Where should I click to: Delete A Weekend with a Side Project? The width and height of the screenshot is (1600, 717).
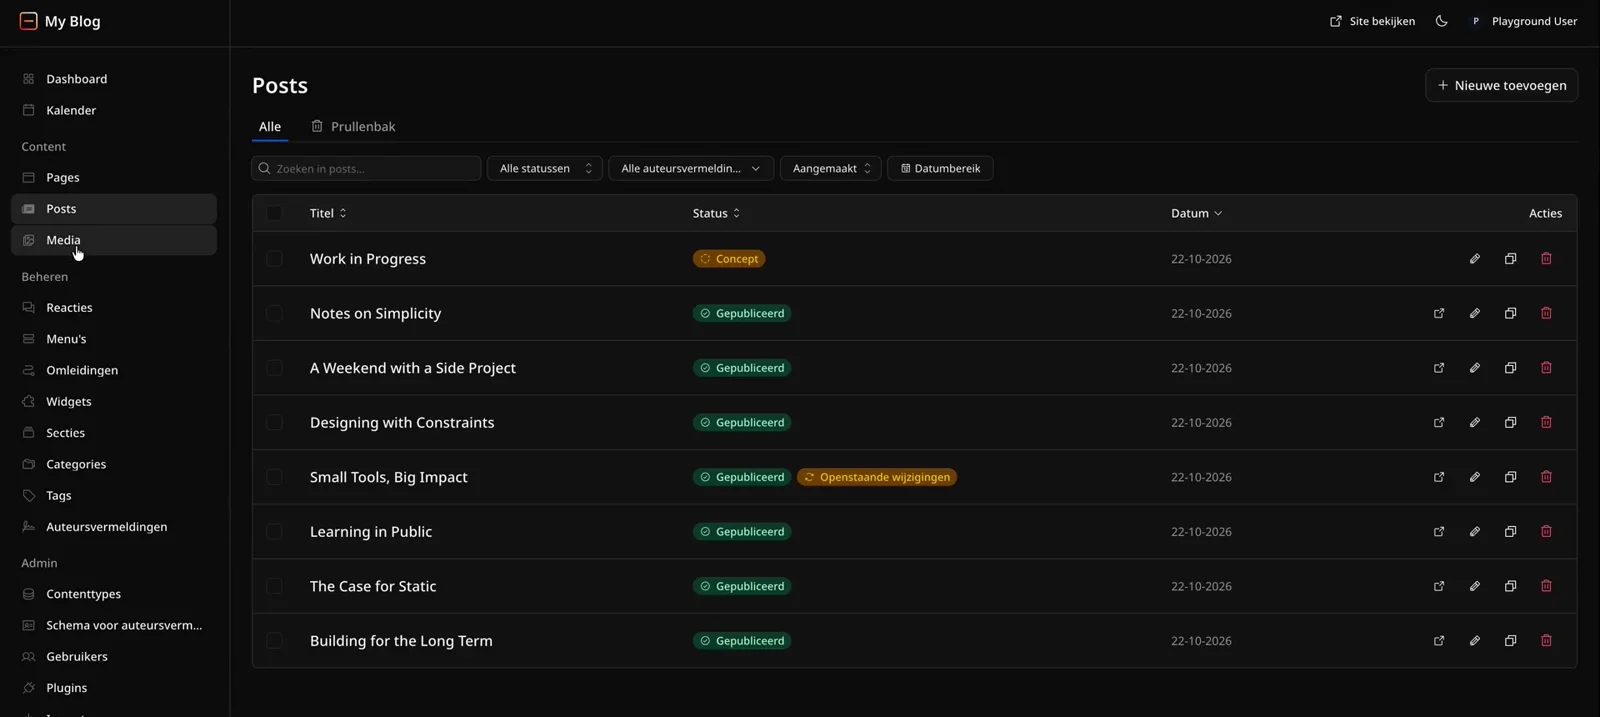point(1546,368)
